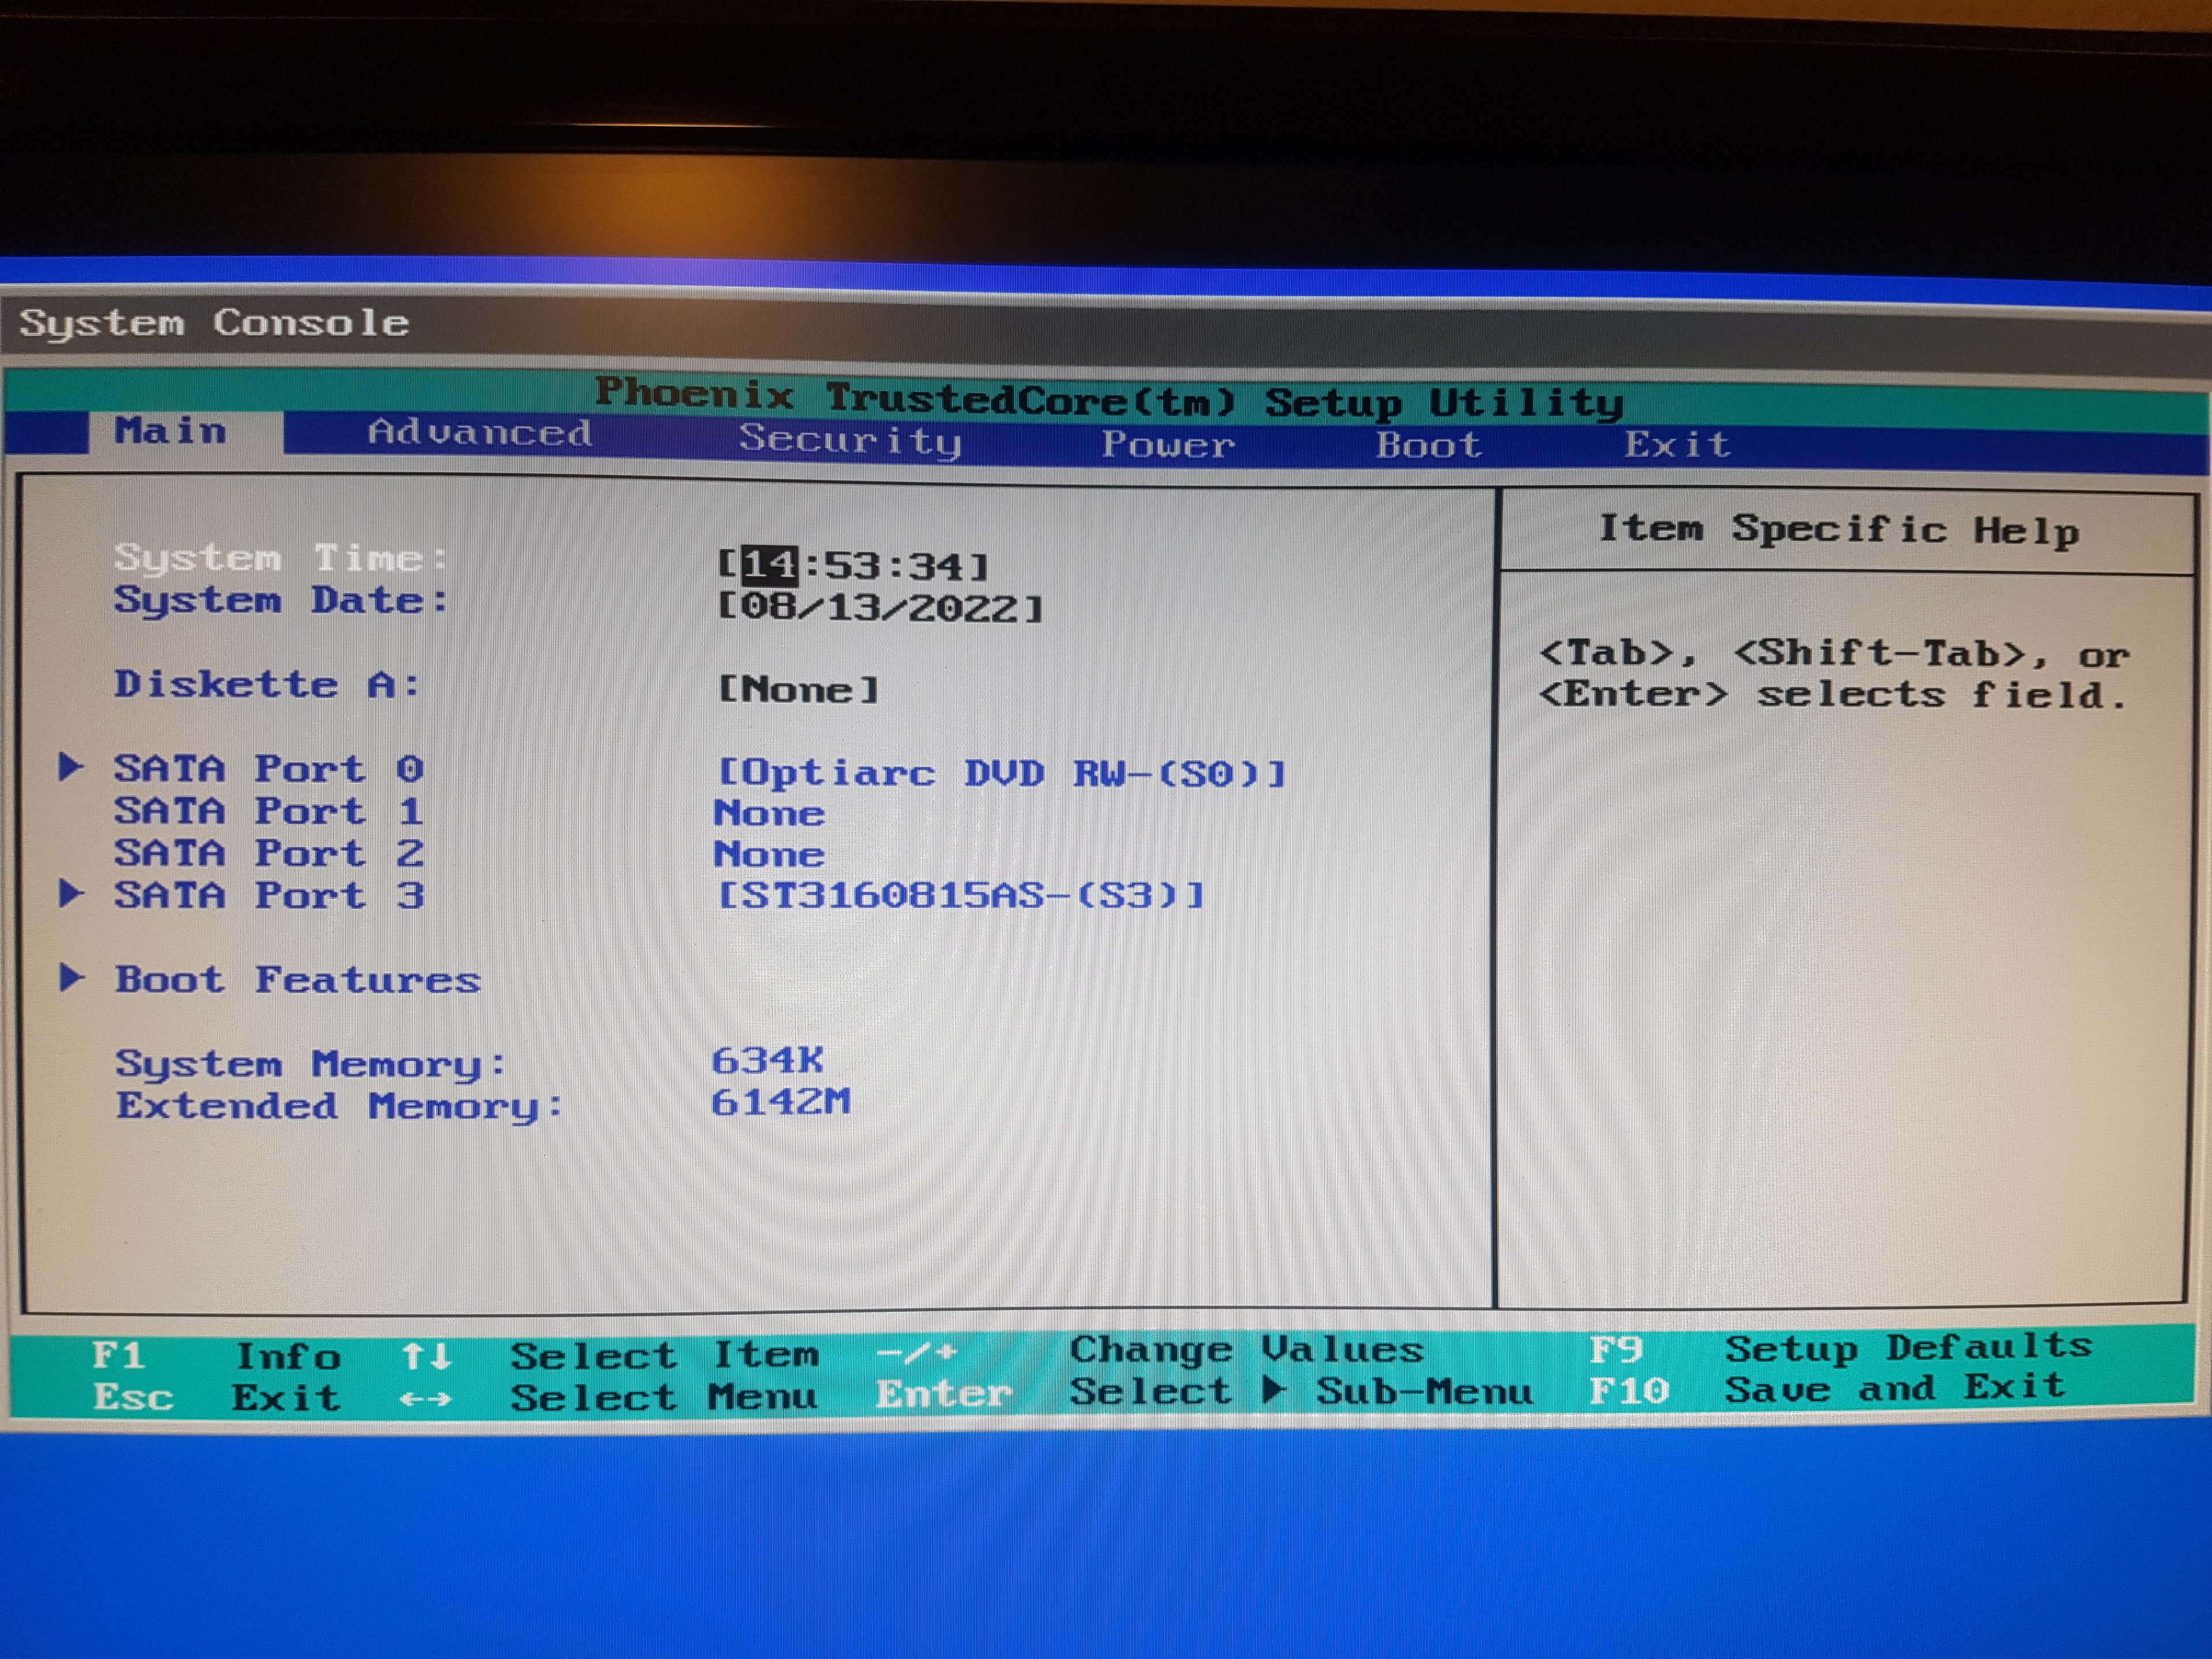This screenshot has width=2212, height=1659.
Task: Click F9 Setup Defaults
Action: (x=1616, y=1350)
